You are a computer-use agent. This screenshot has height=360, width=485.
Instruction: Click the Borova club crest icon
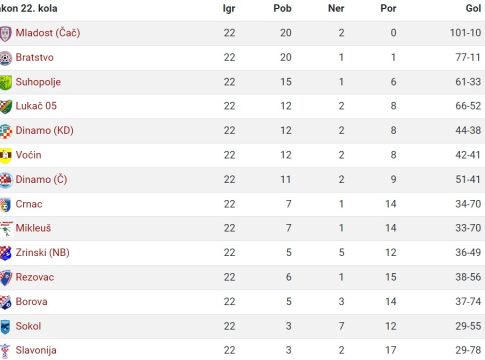[5, 302]
